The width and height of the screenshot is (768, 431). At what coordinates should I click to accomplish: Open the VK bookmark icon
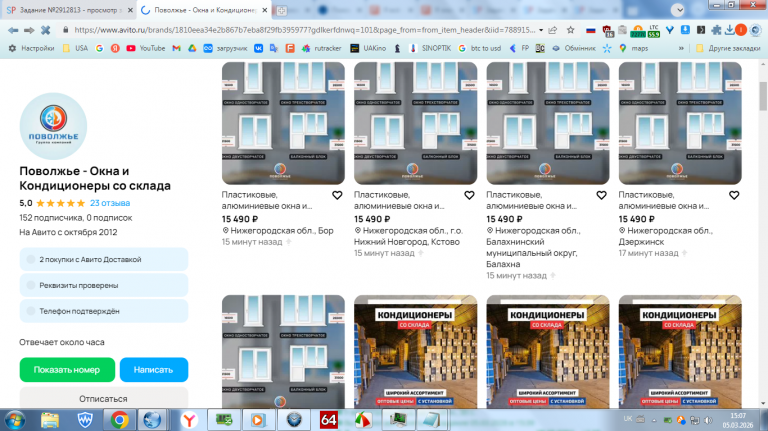click(258, 48)
